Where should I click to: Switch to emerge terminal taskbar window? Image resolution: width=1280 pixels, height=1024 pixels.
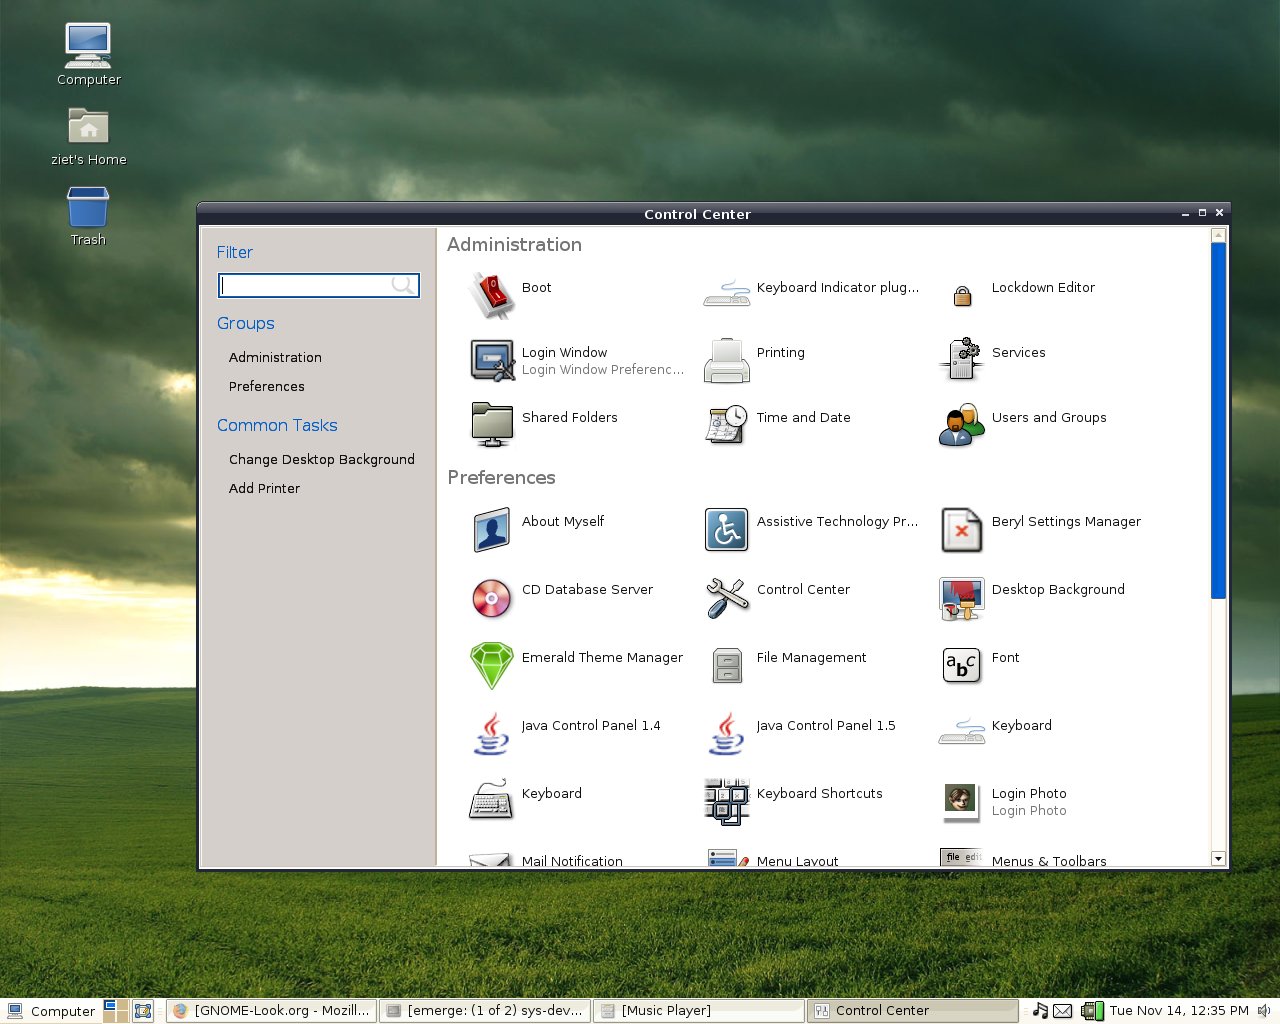[485, 1011]
